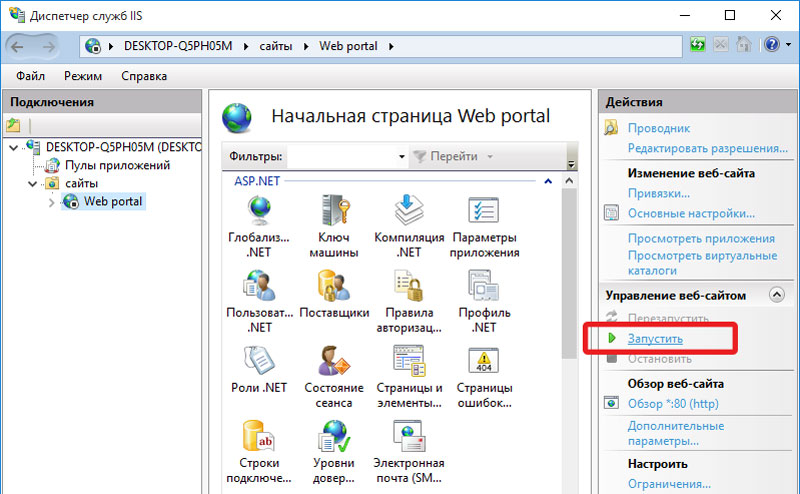
Task: Open dropdown after Web portal in breadcrumb
Action: pos(391,46)
